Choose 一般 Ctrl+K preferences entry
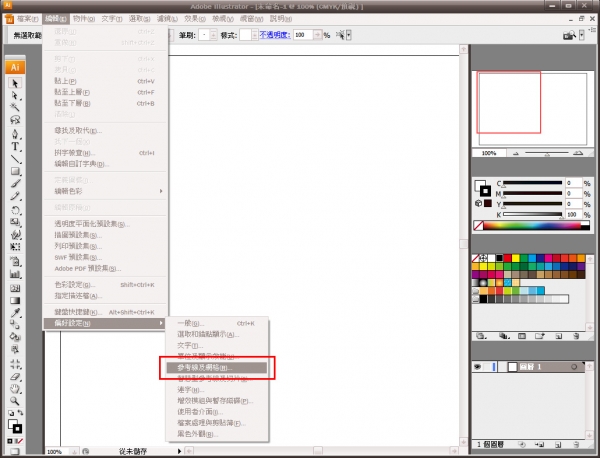 tap(217, 323)
